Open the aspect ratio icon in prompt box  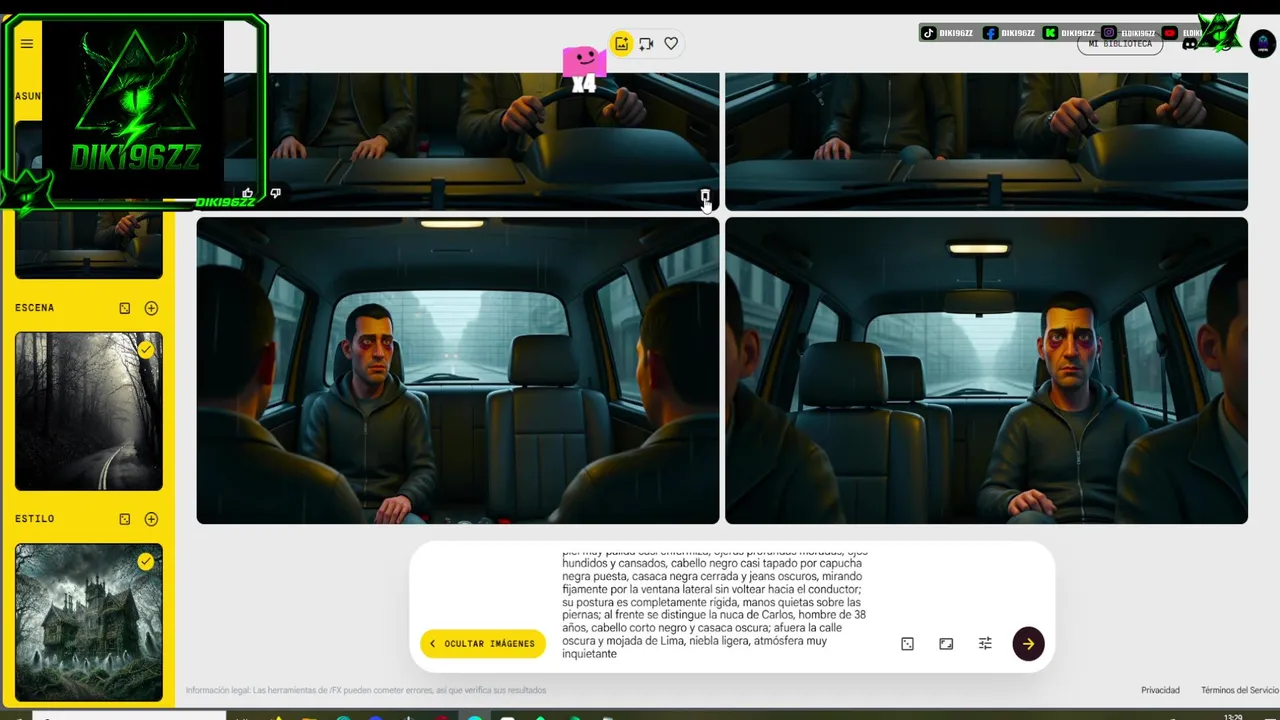coord(946,644)
